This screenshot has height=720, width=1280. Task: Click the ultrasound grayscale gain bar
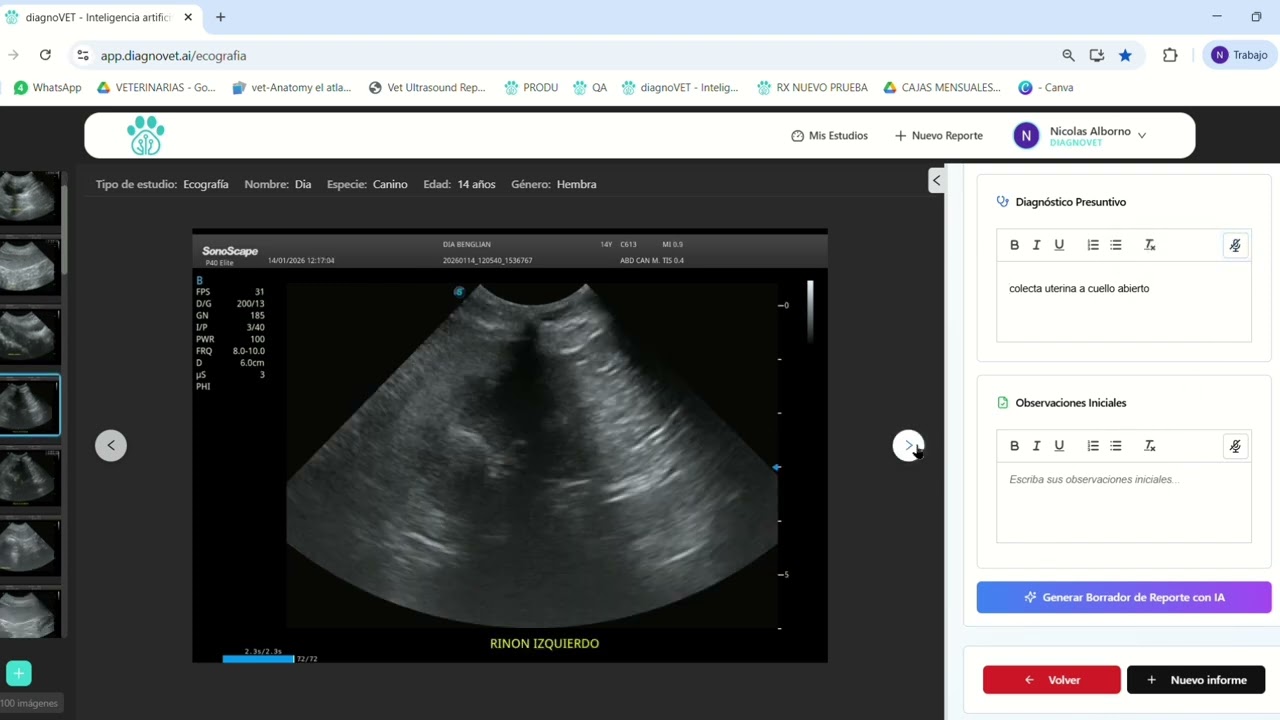point(810,312)
